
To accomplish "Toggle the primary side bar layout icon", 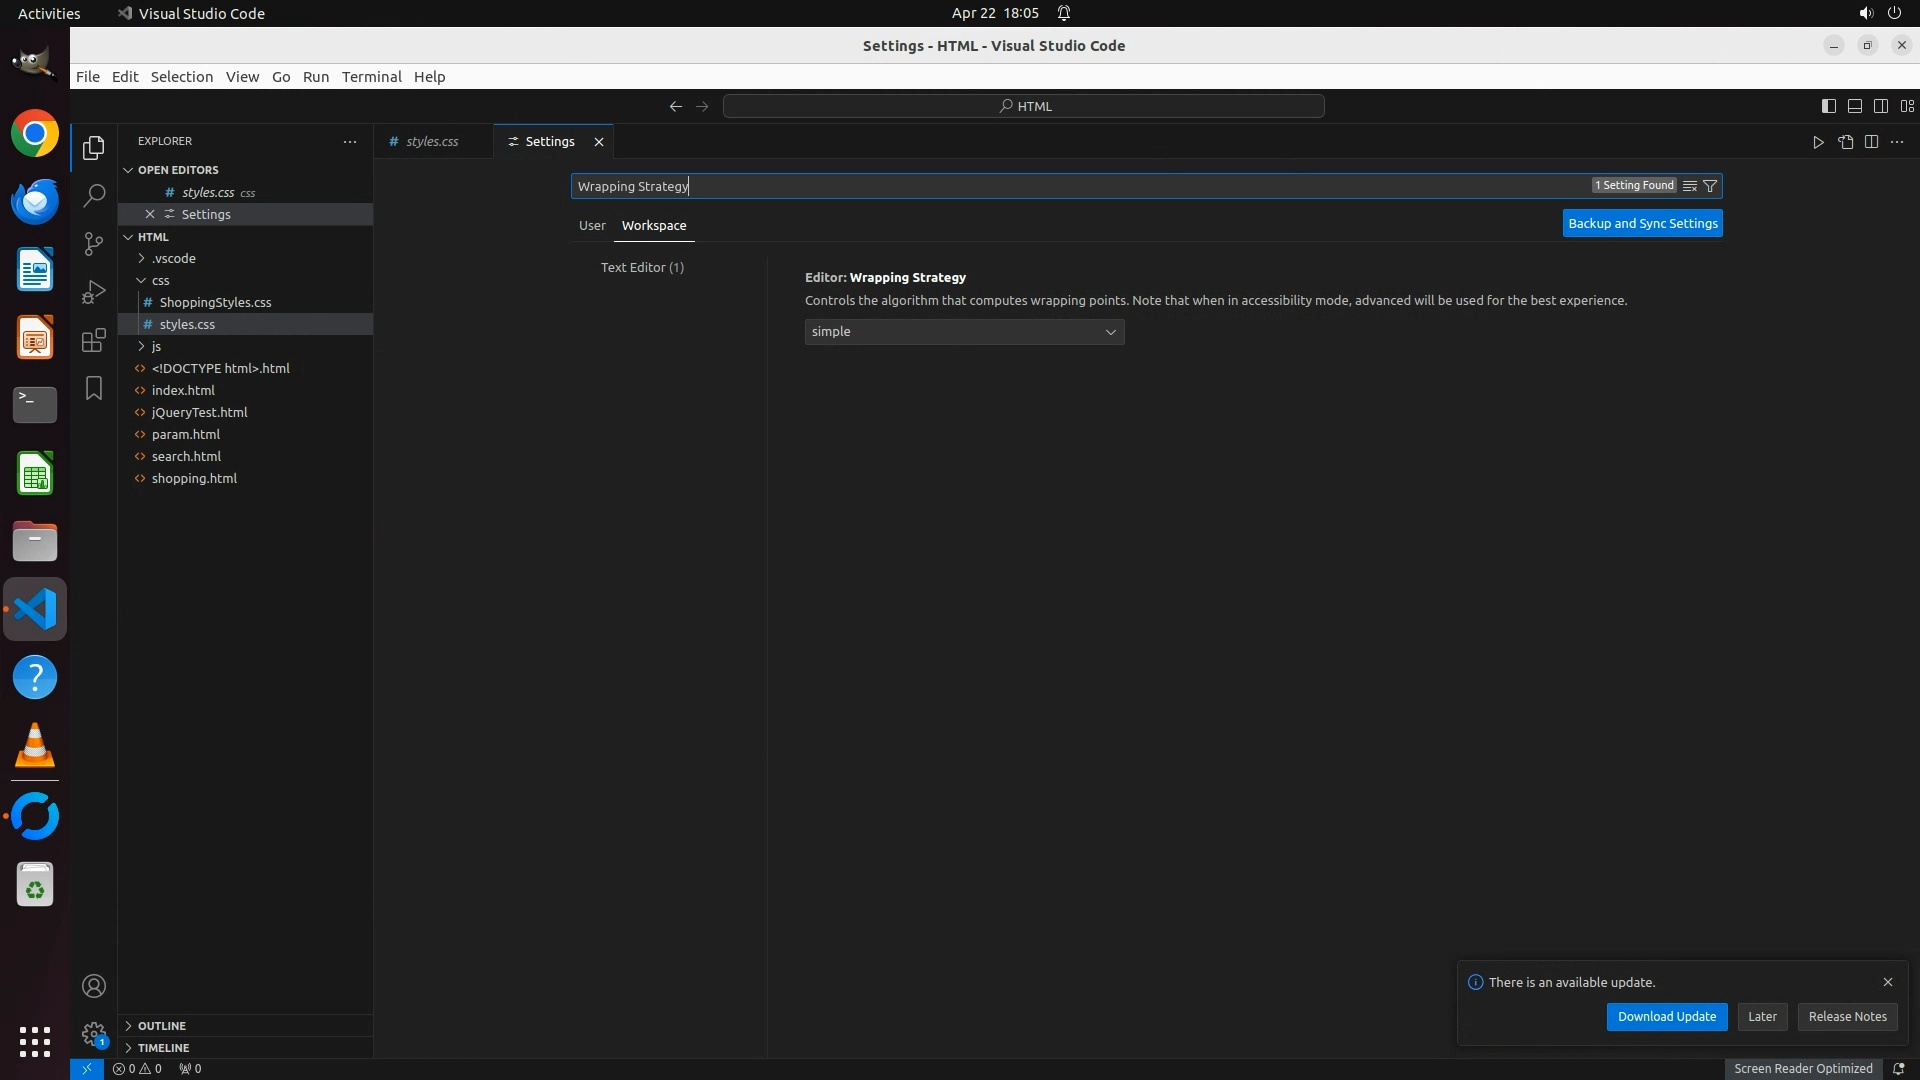I will tap(1828, 106).
